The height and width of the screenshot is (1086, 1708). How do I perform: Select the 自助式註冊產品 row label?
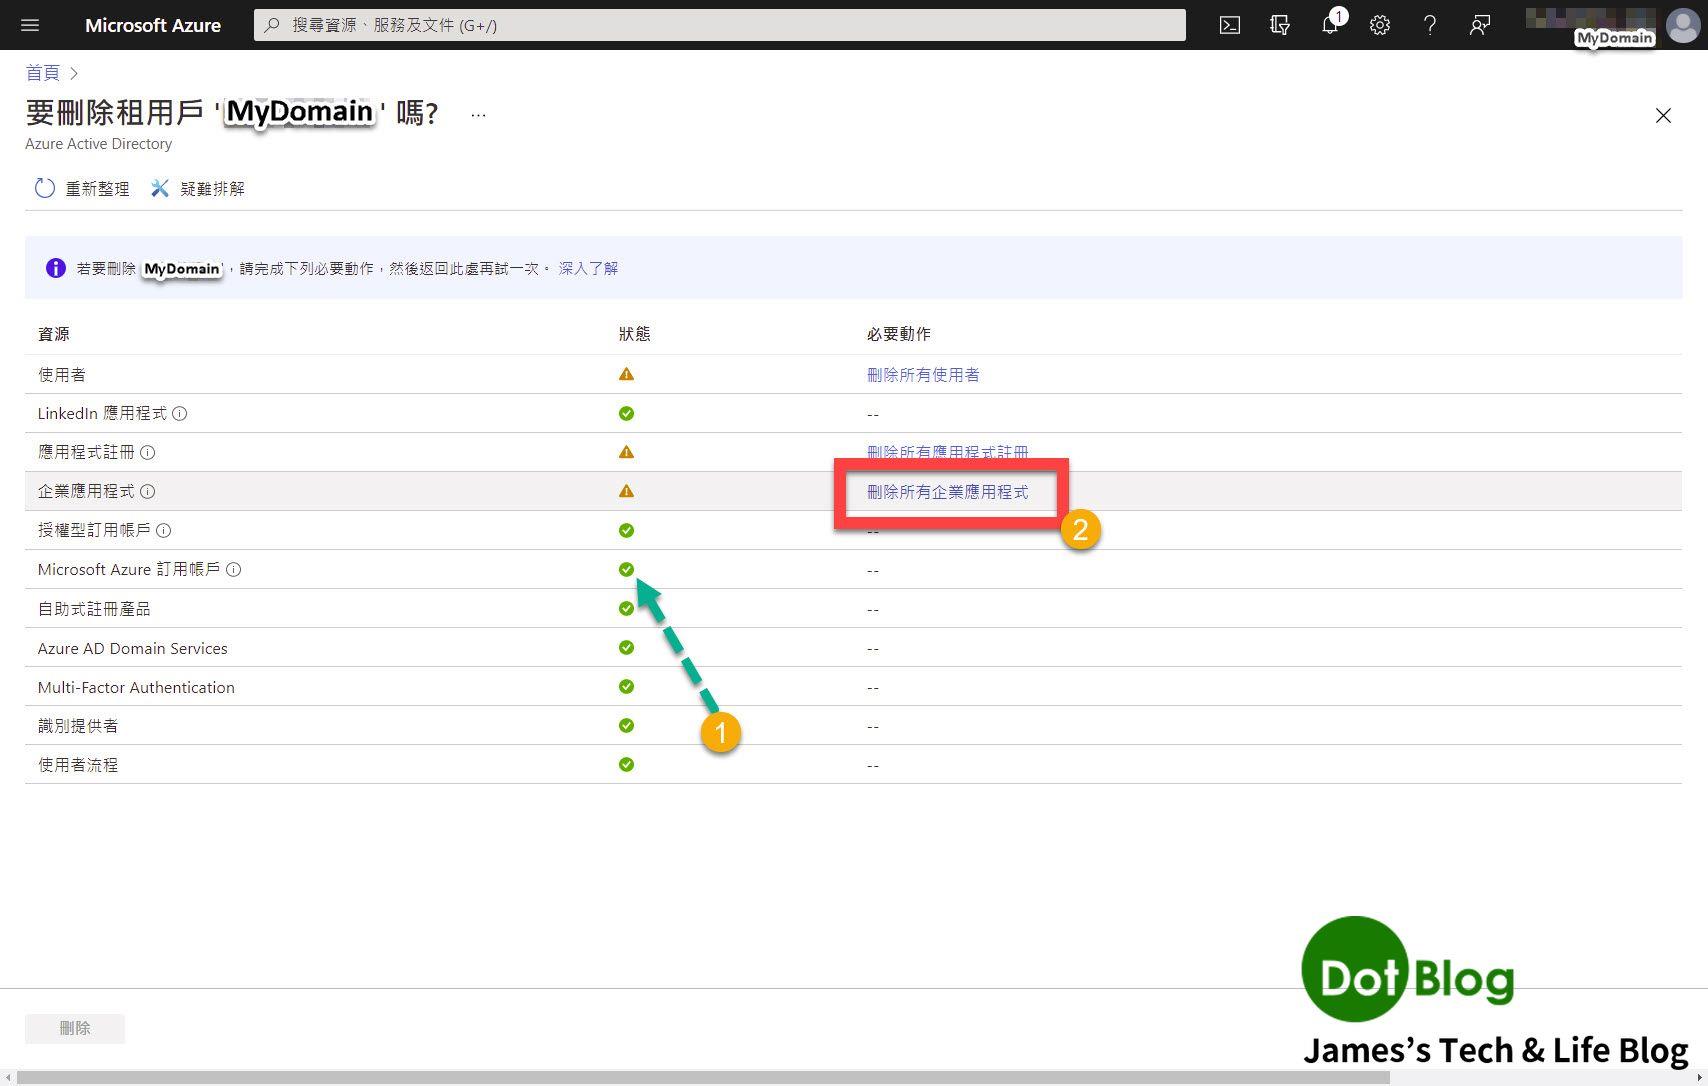click(x=94, y=608)
